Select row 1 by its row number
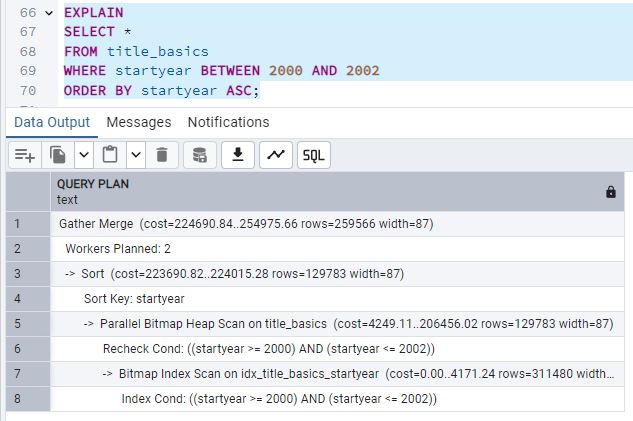This screenshot has height=421, width=633. (x=17, y=224)
